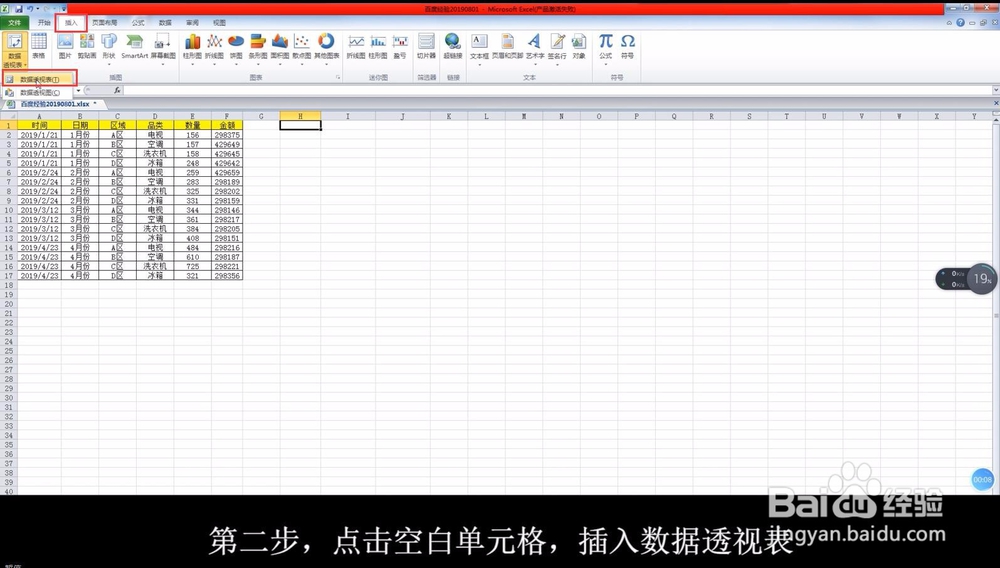1000x568 pixels.
Task: Insert an 对象 object
Action: pyautogui.click(x=578, y=46)
